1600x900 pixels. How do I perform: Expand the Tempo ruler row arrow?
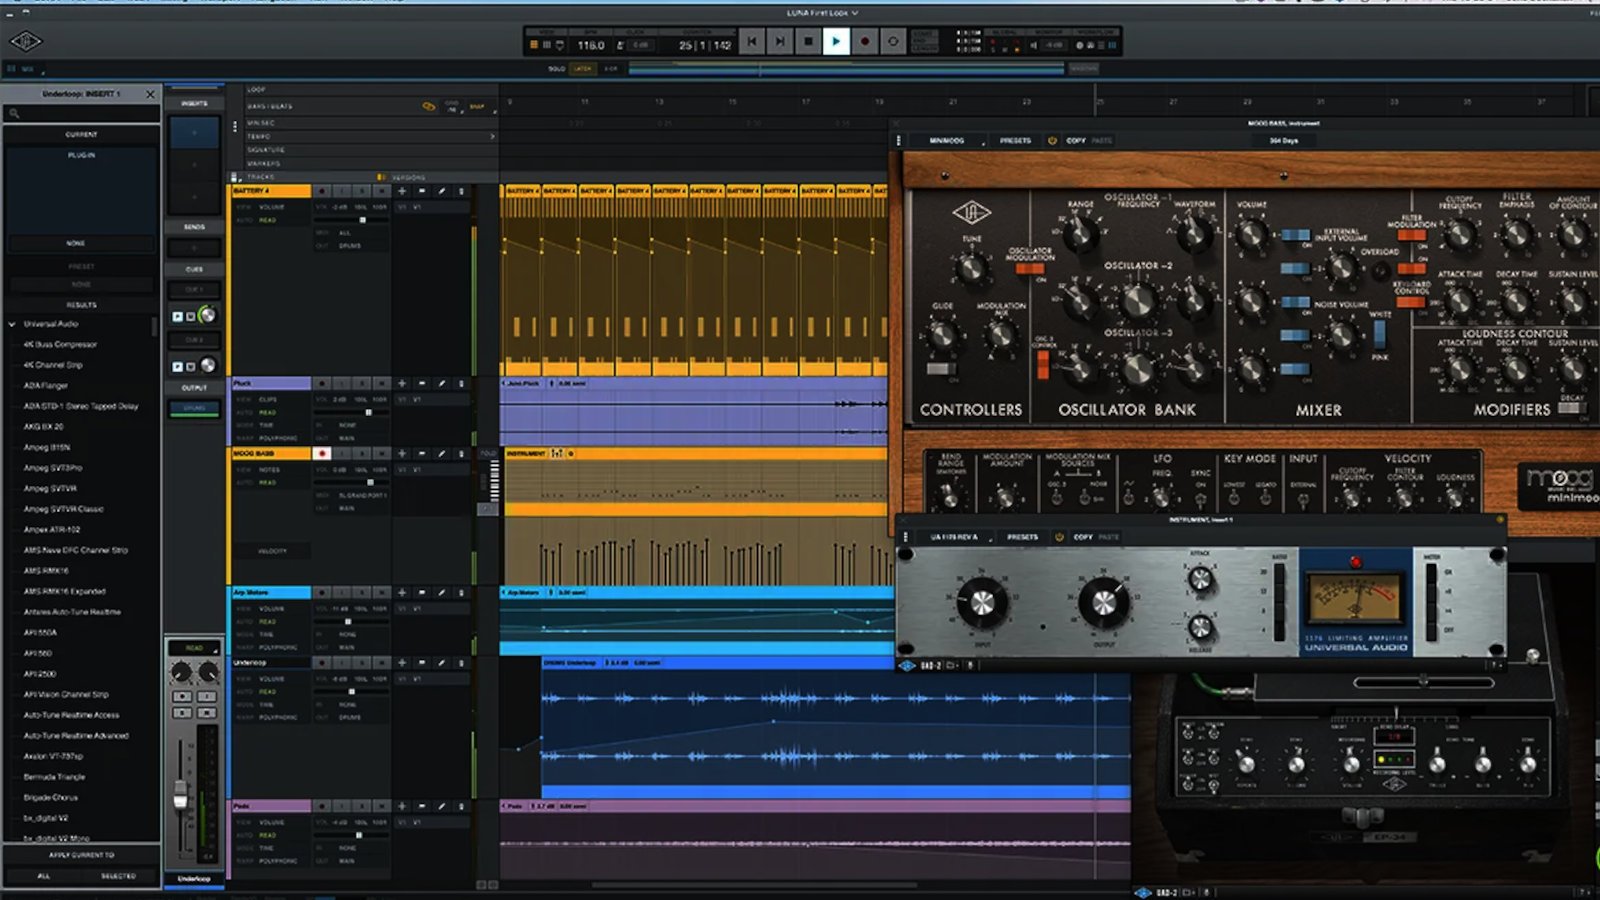491,136
